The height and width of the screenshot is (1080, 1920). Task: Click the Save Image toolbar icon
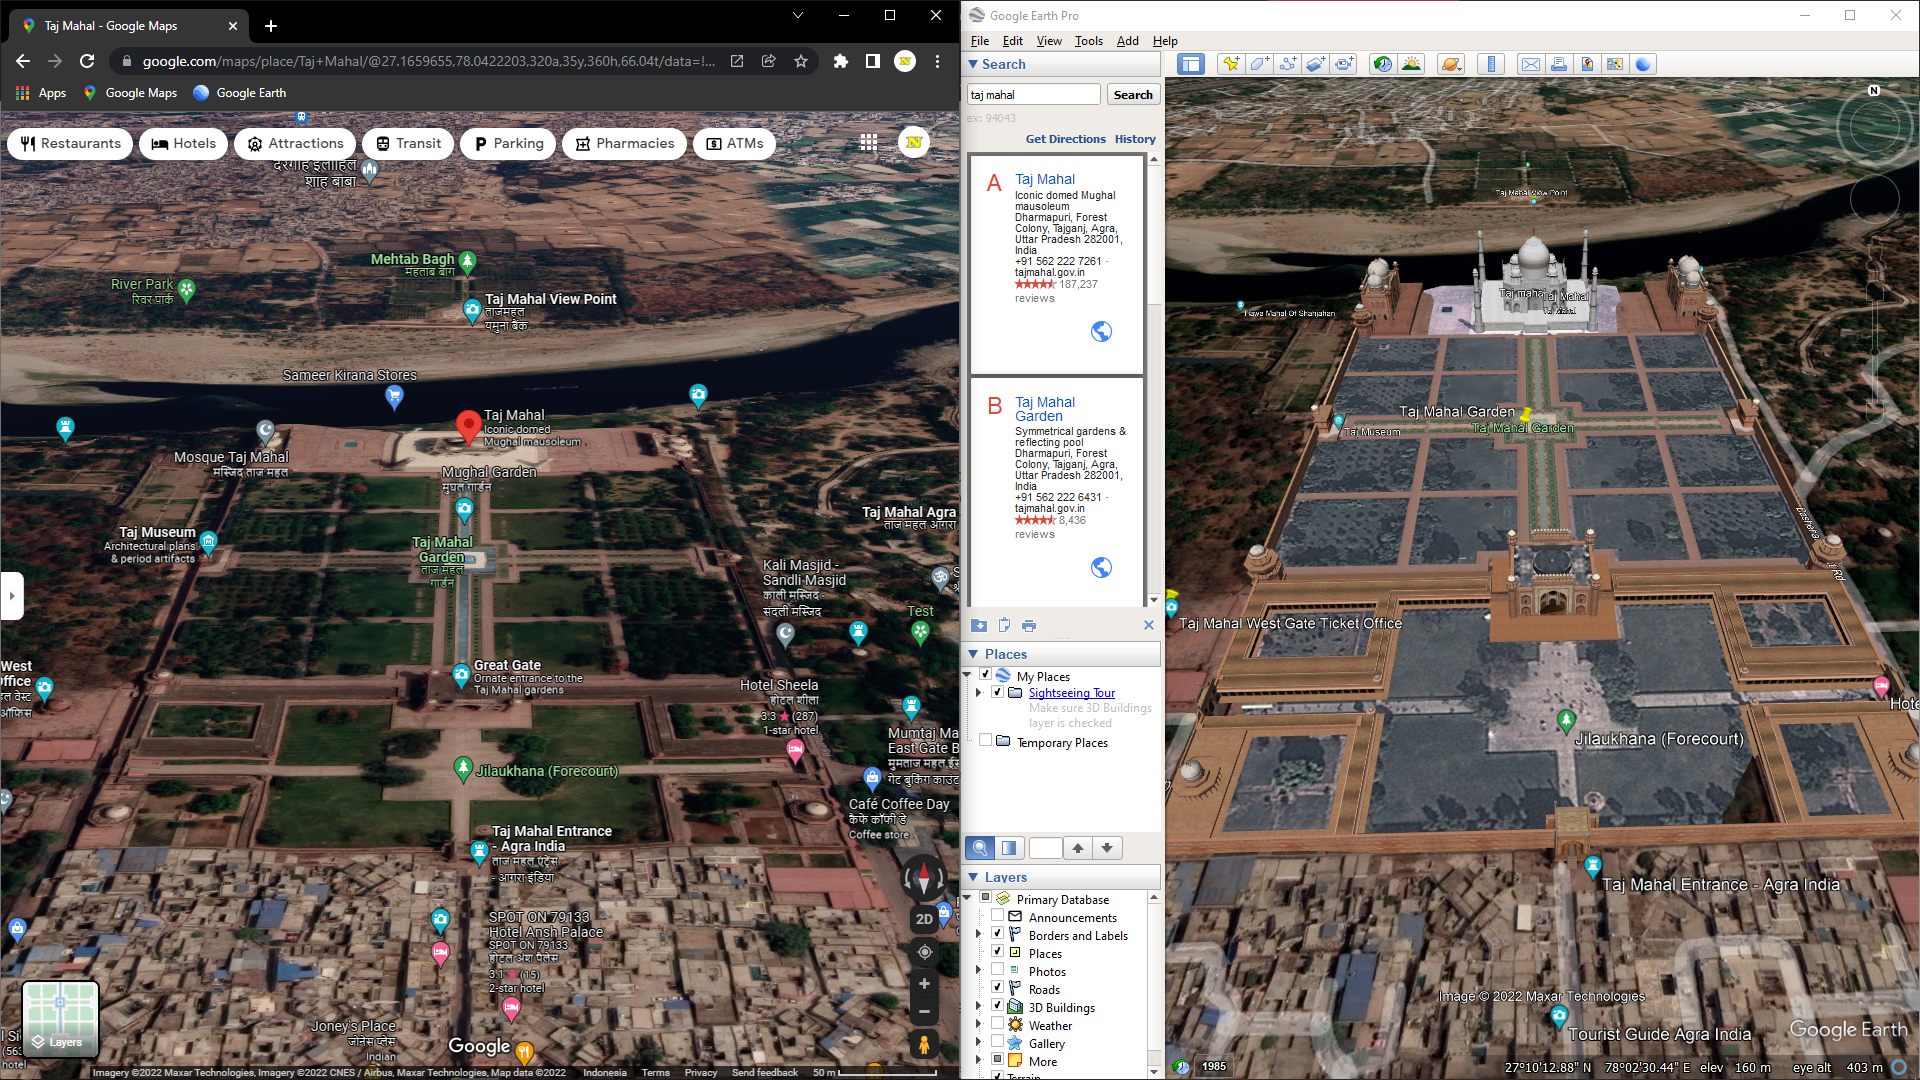1587,64
